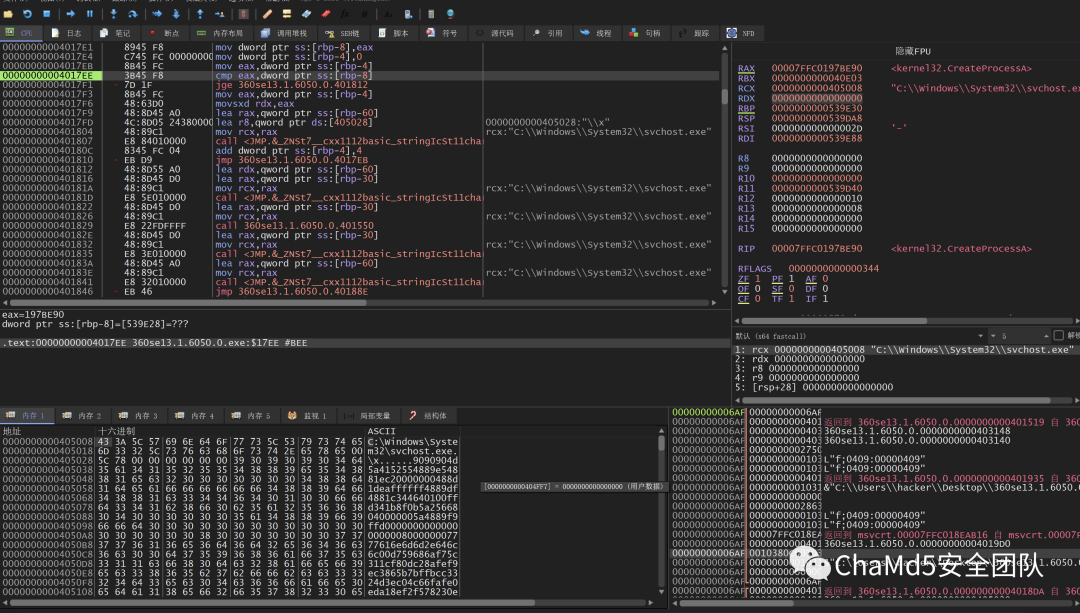Run the program with the arrow icon
The image size is (1080, 613).
70,14
